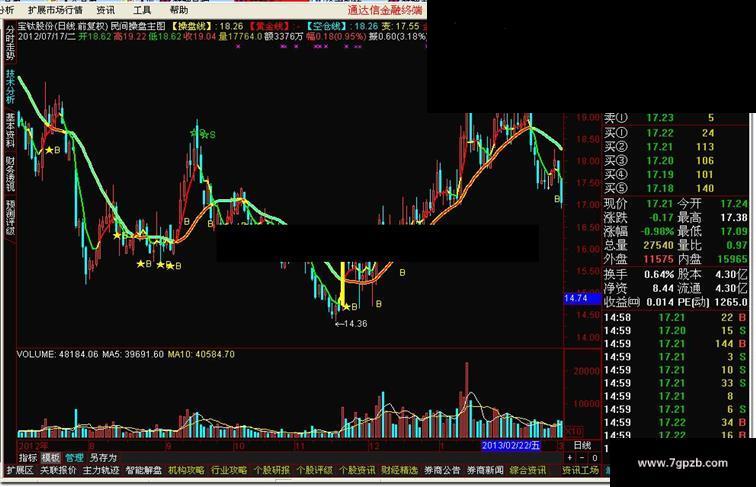Image resolution: width=756 pixels, height=487 pixels.
Task: Click the 通达信金融终端 title text
Action: point(385,10)
